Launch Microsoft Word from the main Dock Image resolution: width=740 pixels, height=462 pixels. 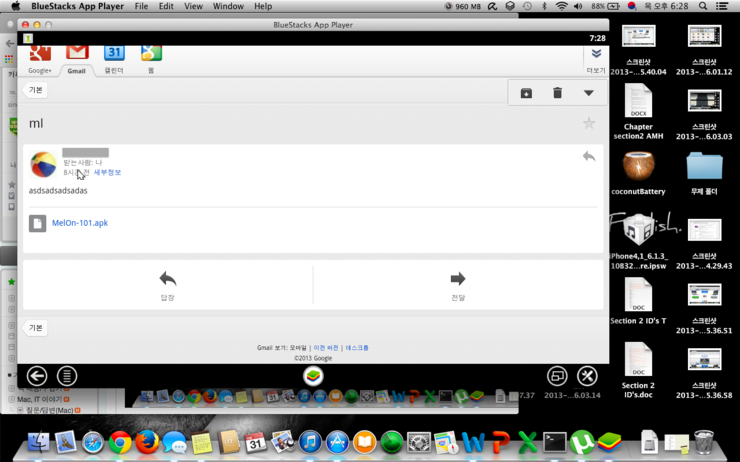[473, 443]
